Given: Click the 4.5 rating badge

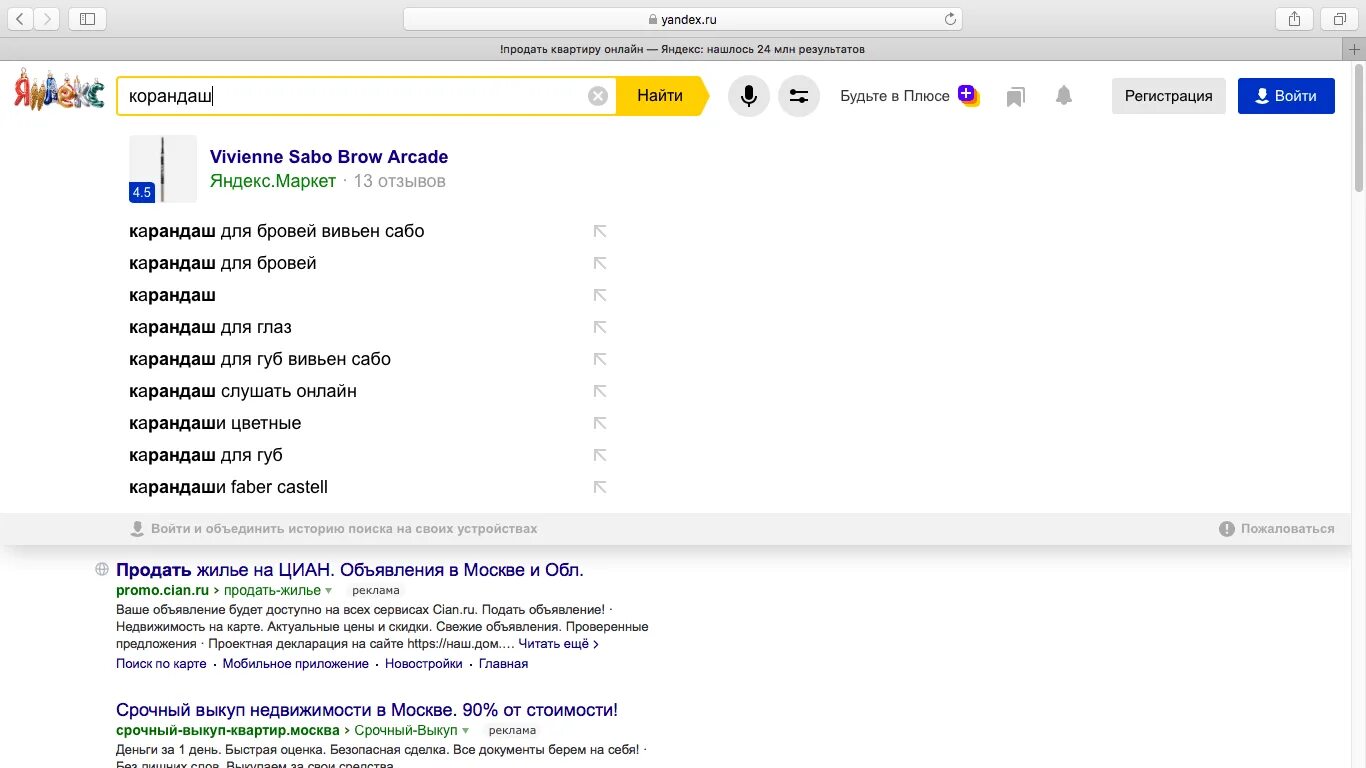Looking at the screenshot, I should [x=142, y=193].
